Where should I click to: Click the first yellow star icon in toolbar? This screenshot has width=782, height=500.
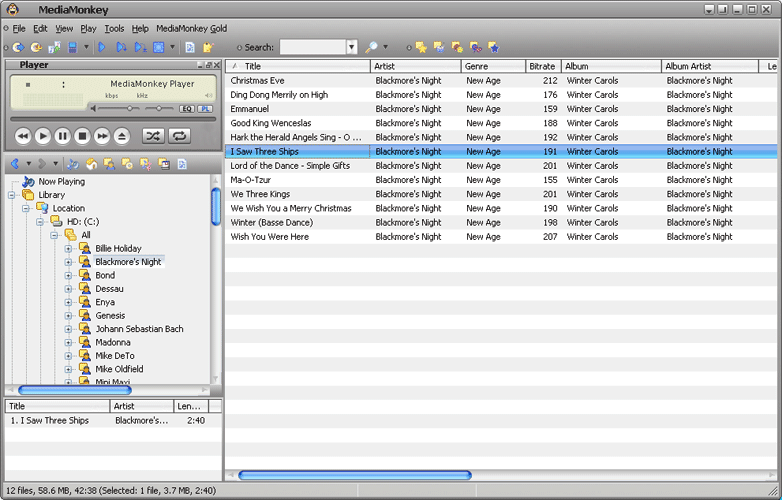click(421, 47)
